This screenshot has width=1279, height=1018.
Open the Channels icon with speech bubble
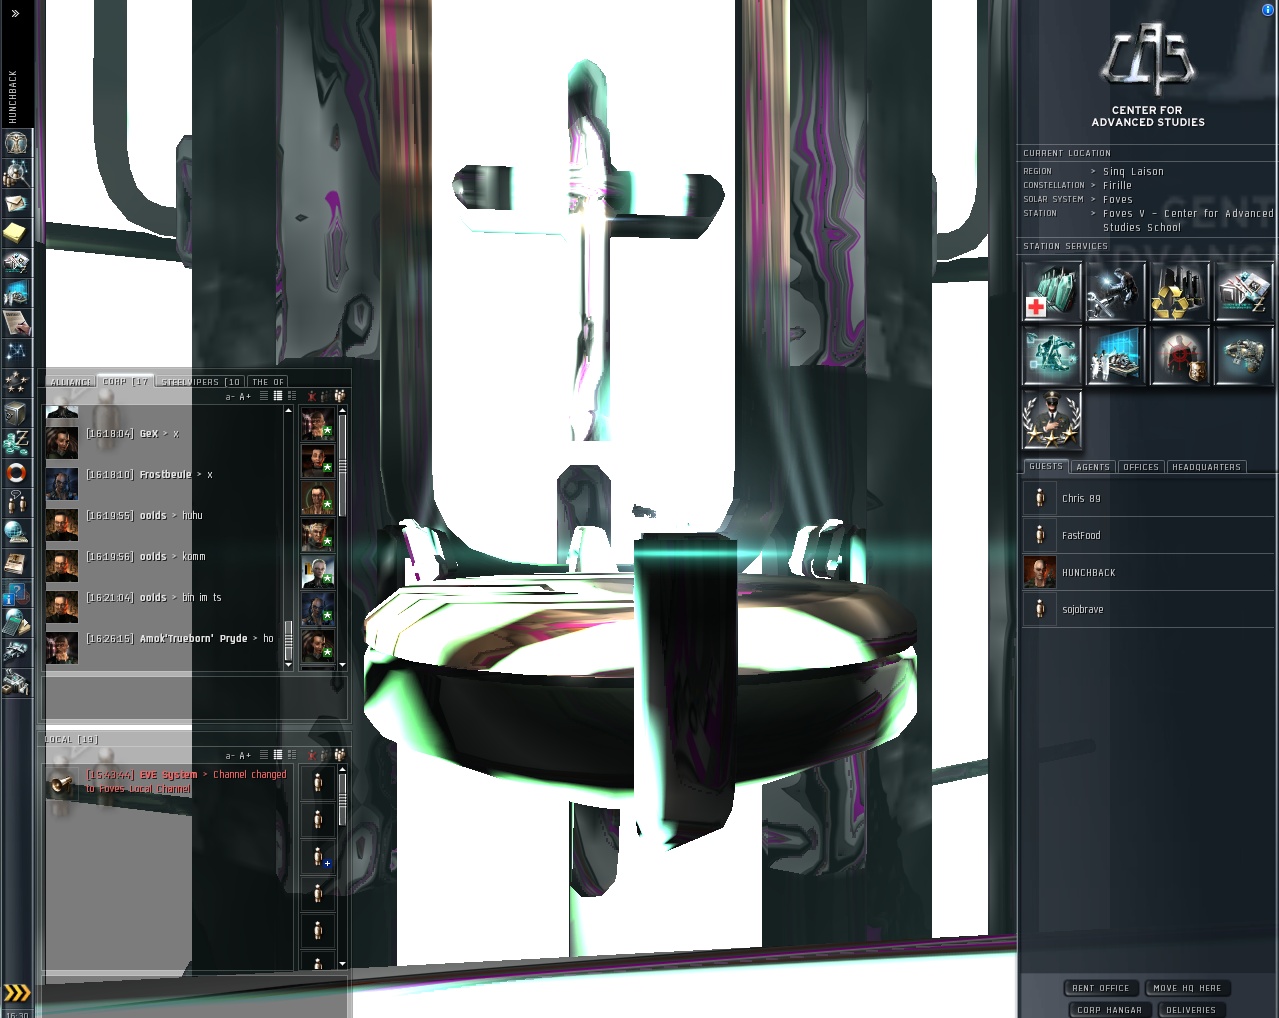tap(16, 502)
